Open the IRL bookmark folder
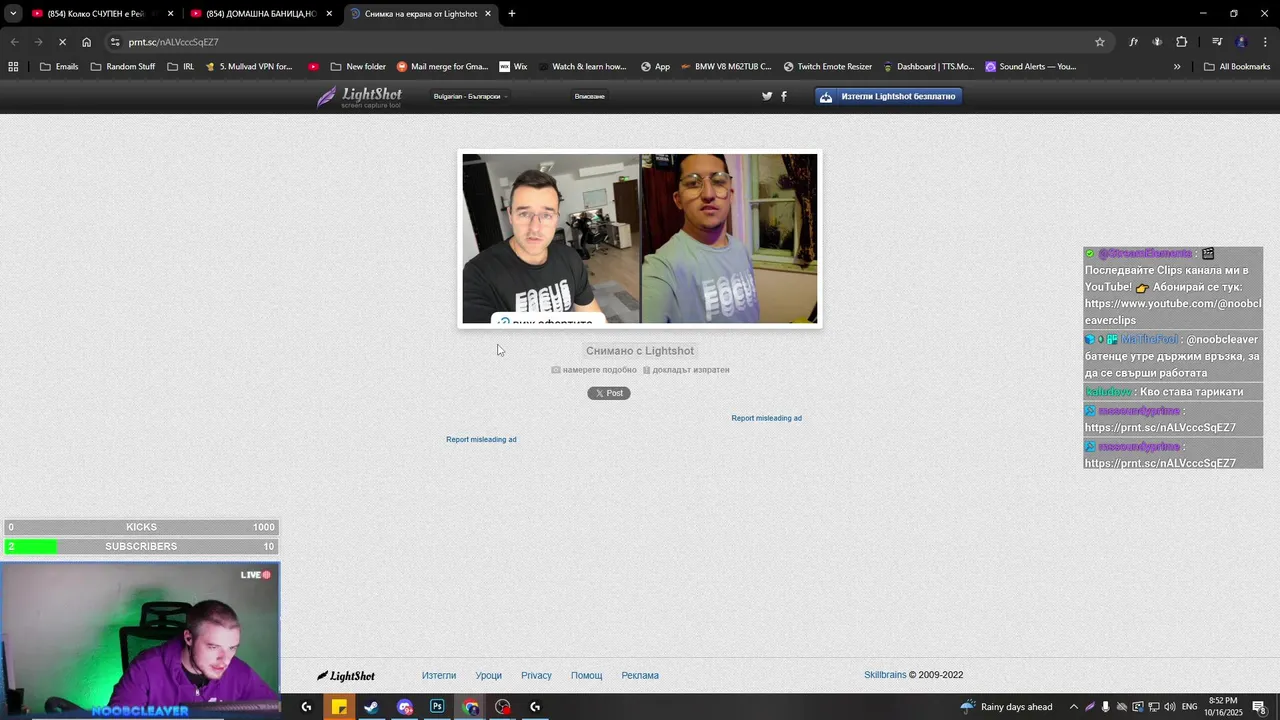This screenshot has width=1280, height=720. (181, 67)
